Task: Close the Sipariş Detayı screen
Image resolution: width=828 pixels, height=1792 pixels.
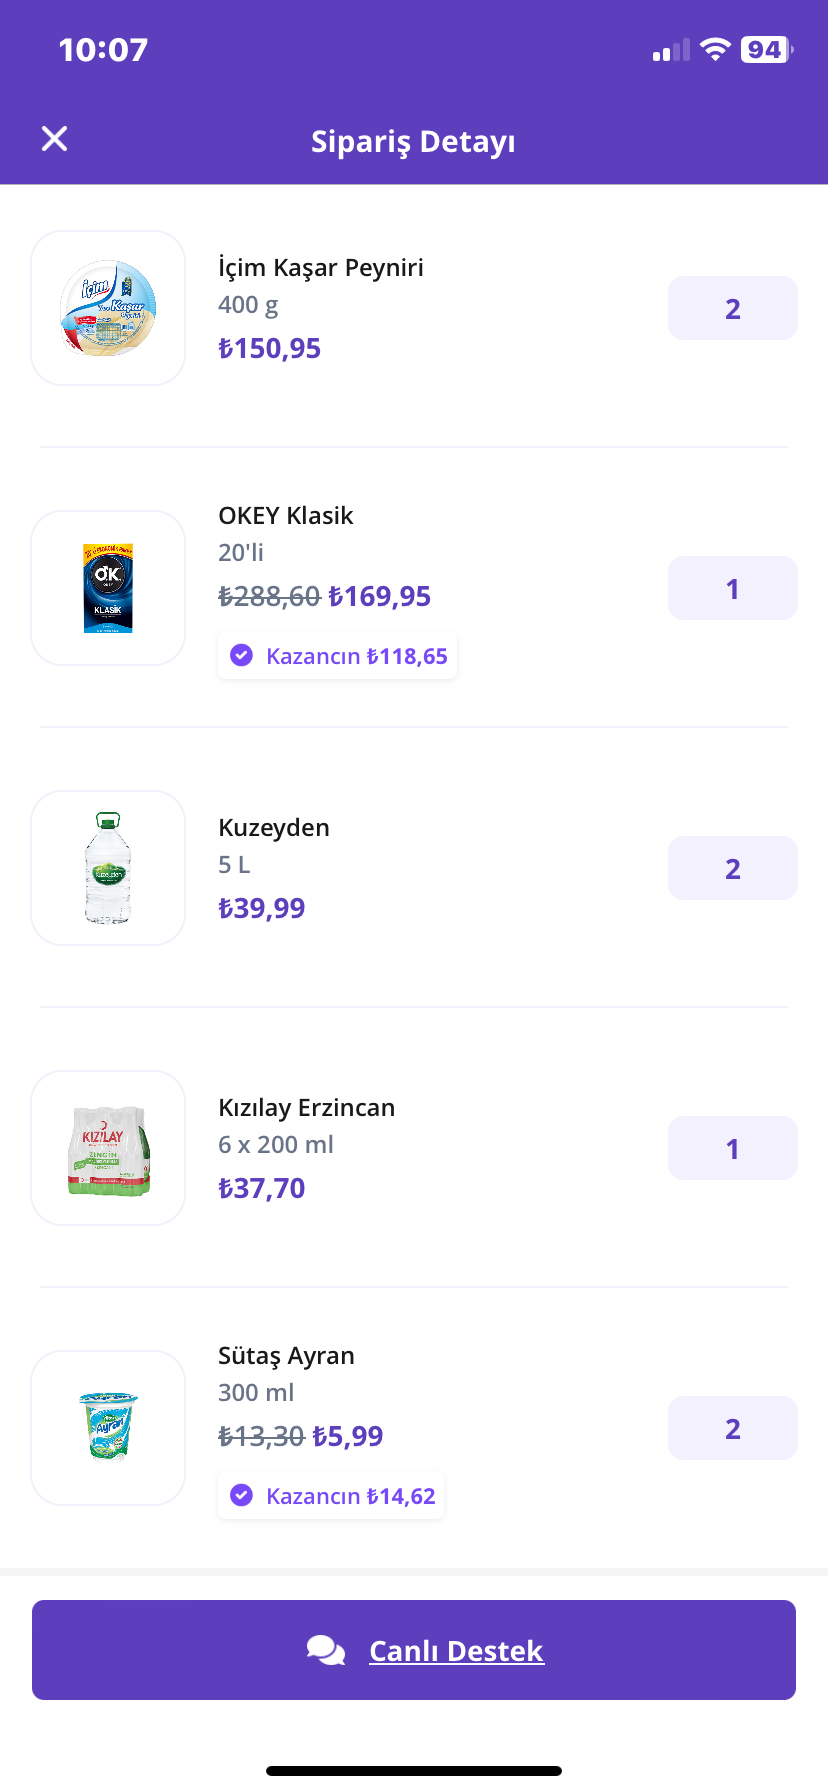Action: tap(55, 139)
